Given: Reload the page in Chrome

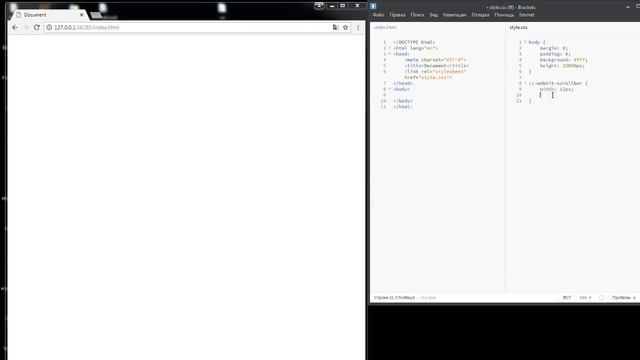Looking at the screenshot, I should point(37,27).
